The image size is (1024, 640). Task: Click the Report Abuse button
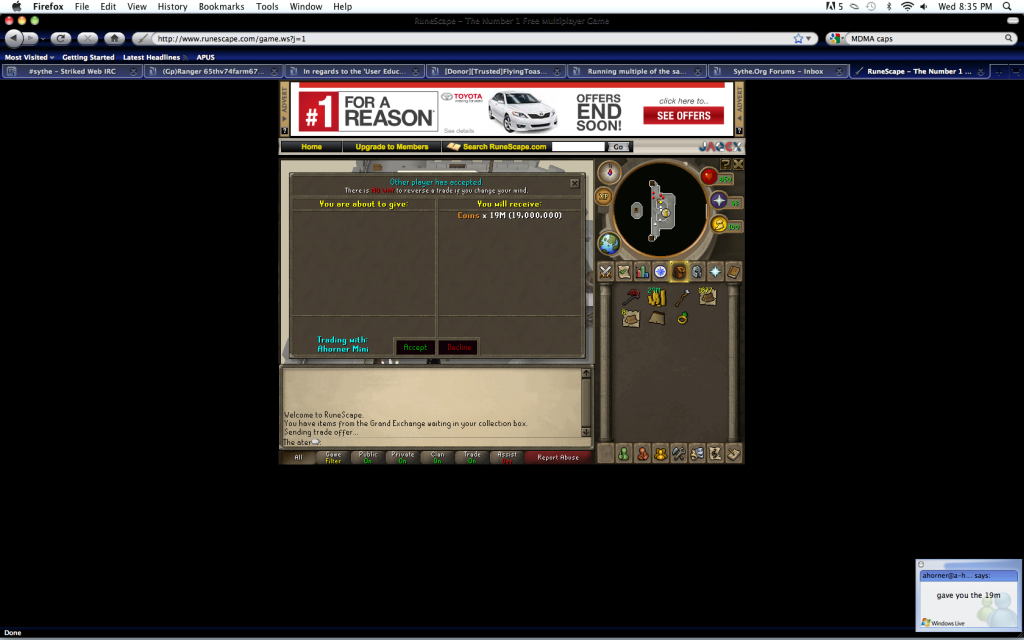click(558, 458)
